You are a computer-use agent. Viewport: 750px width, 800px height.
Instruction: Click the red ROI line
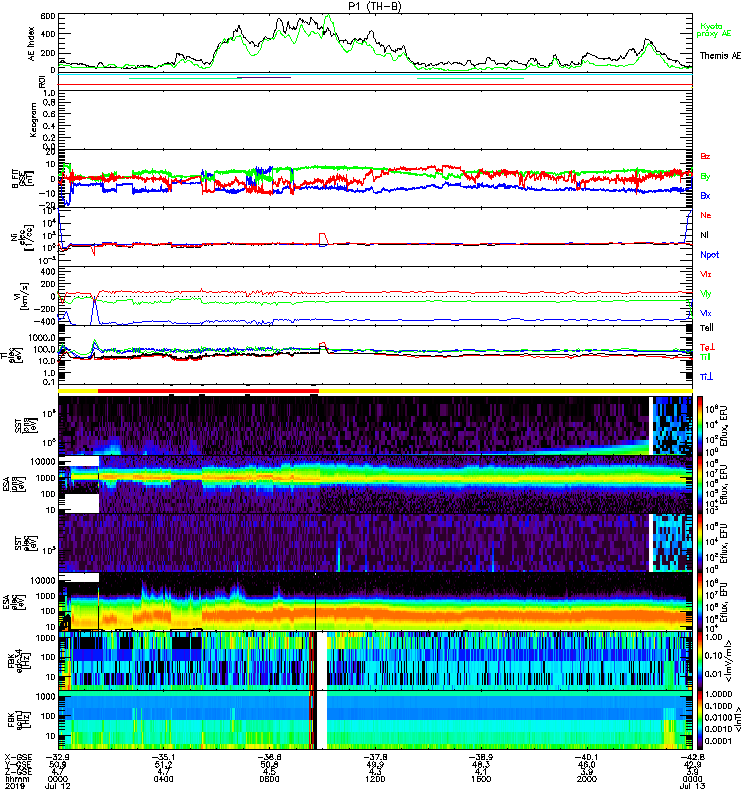click(x=375, y=85)
